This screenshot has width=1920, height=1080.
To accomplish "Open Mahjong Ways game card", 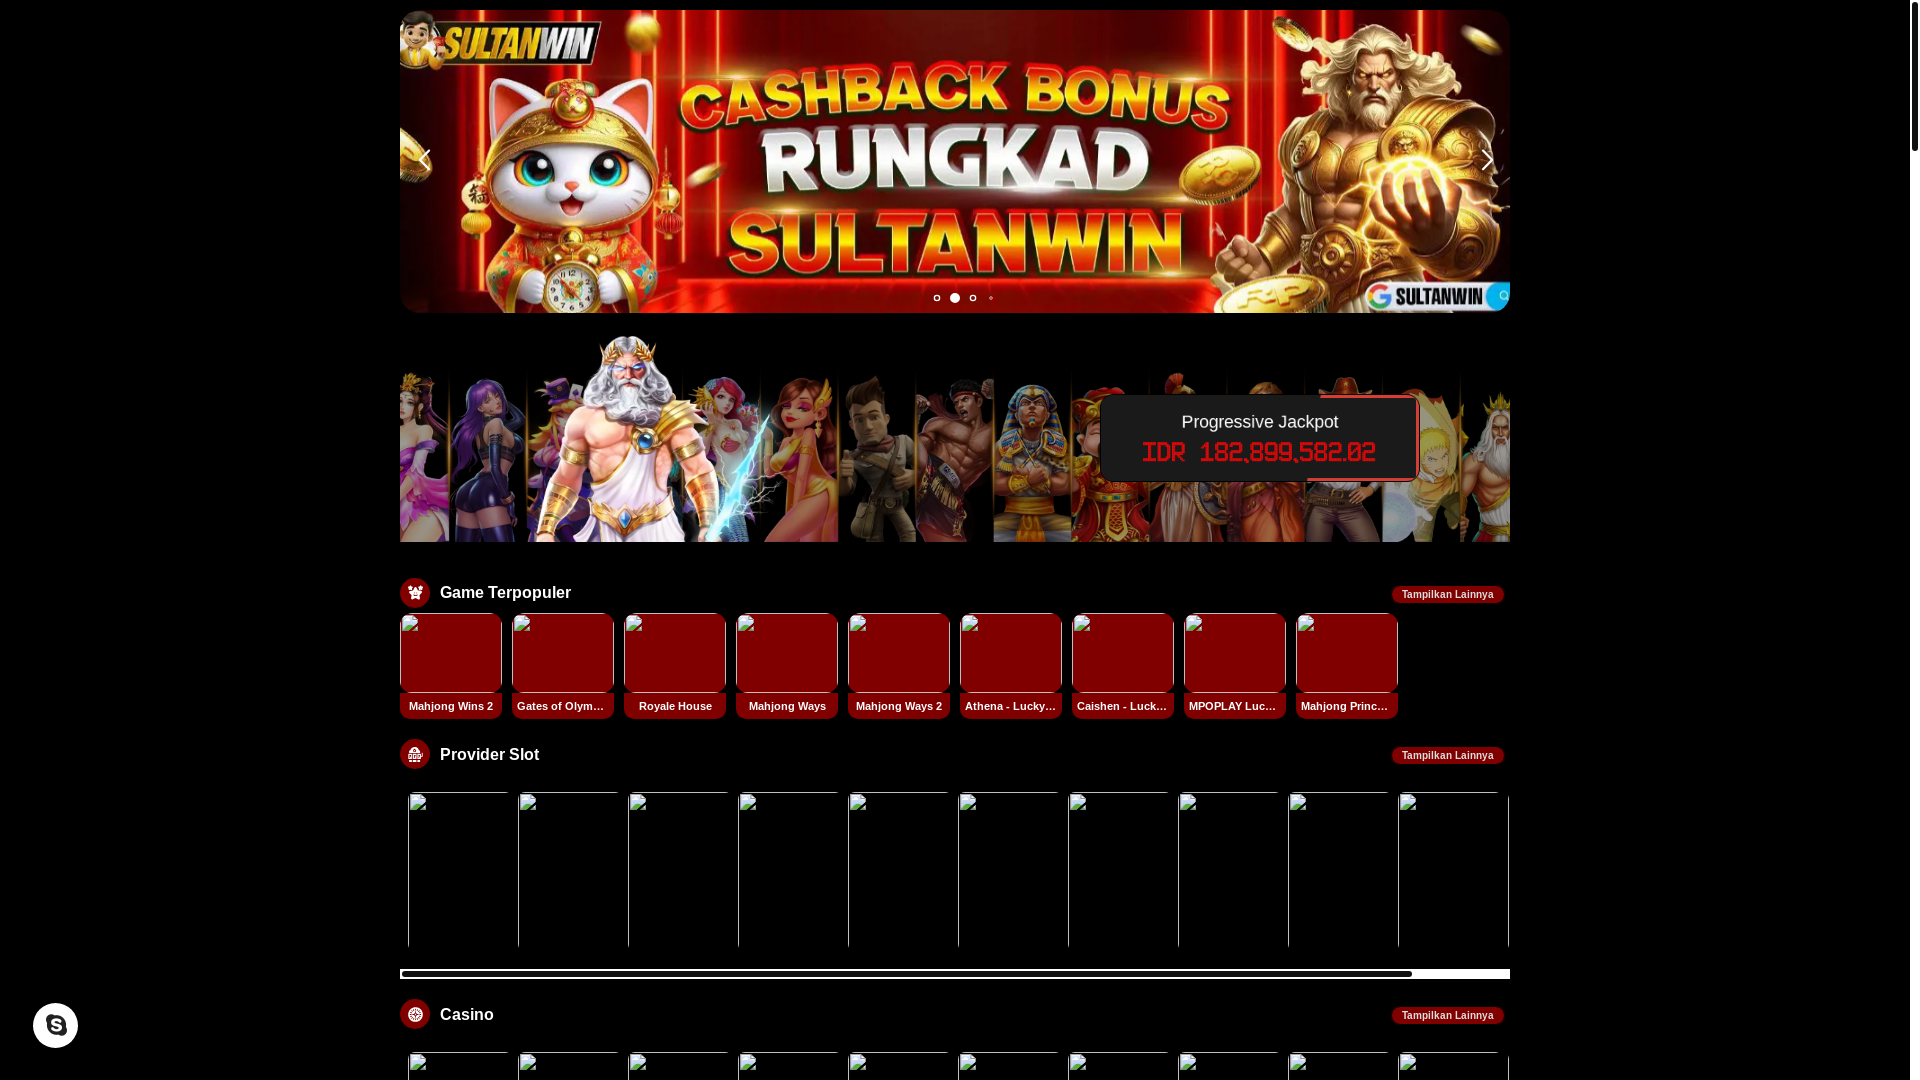I will click(787, 666).
